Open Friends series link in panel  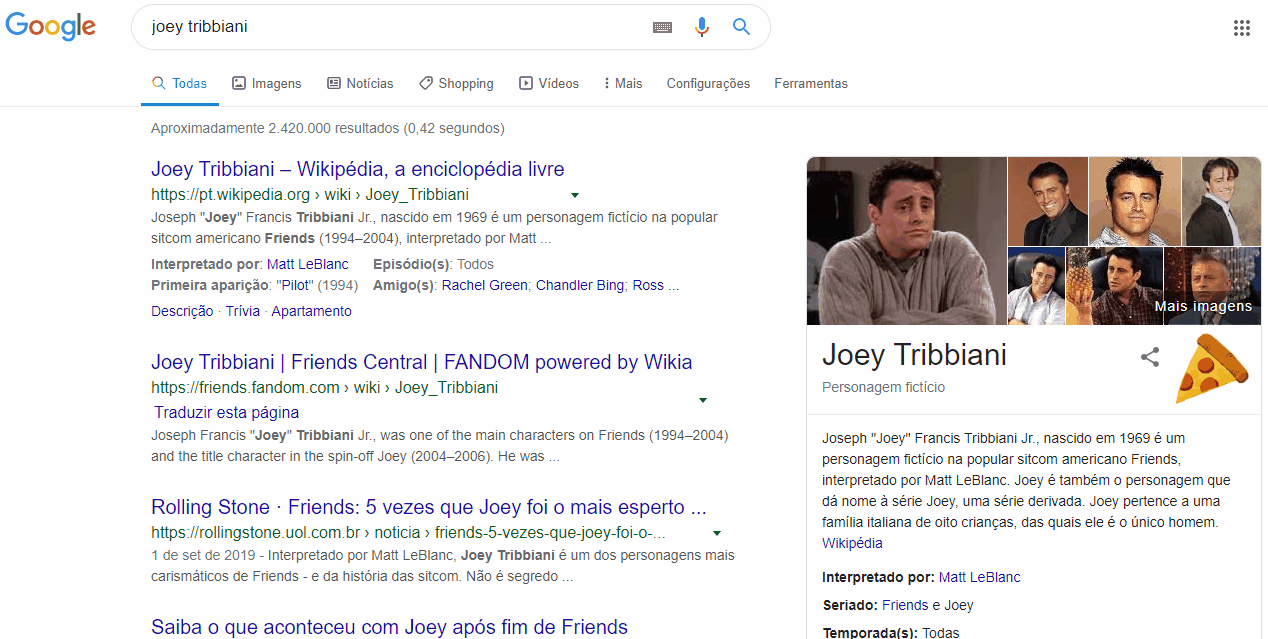click(905, 605)
